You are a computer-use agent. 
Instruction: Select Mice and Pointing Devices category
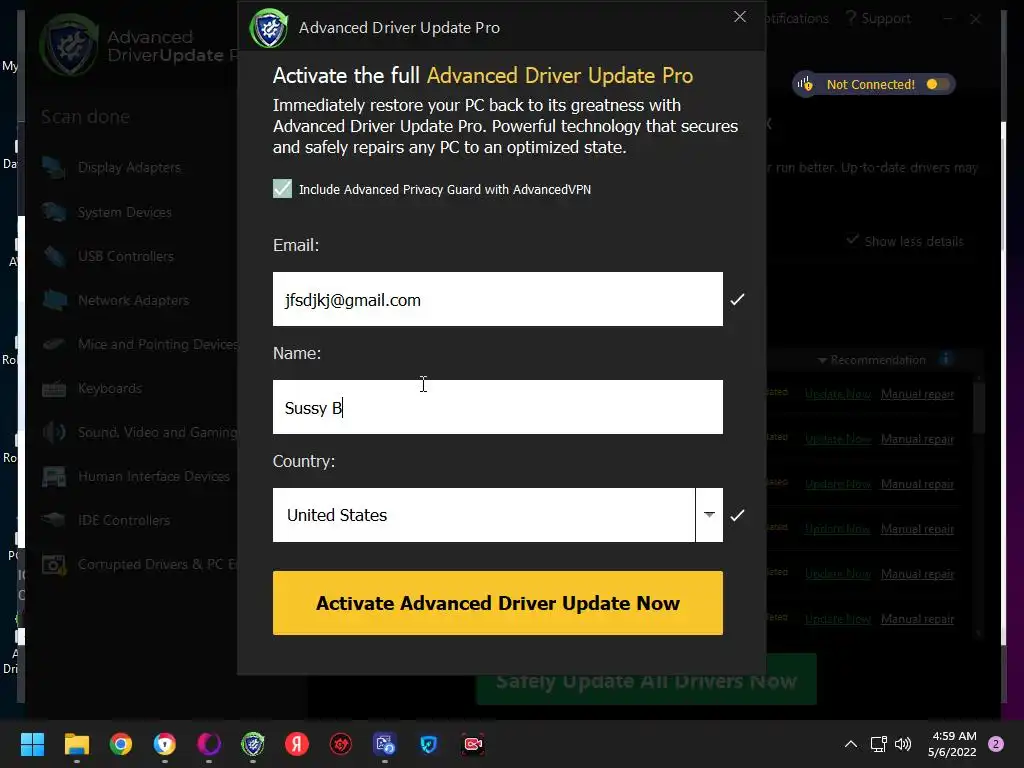point(157,344)
